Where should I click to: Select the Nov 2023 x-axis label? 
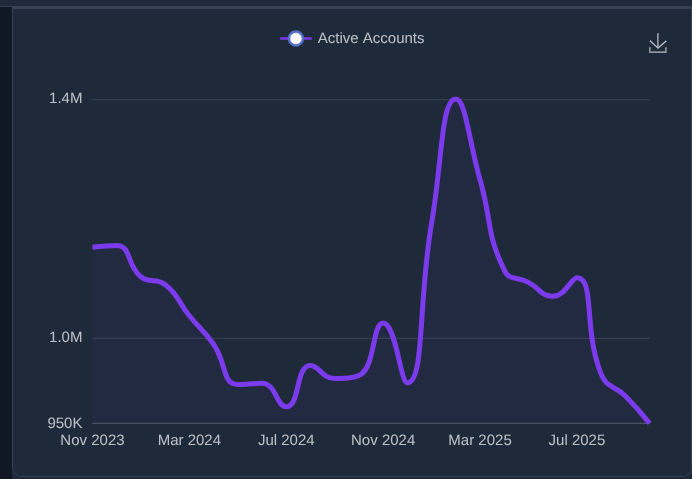click(93, 440)
